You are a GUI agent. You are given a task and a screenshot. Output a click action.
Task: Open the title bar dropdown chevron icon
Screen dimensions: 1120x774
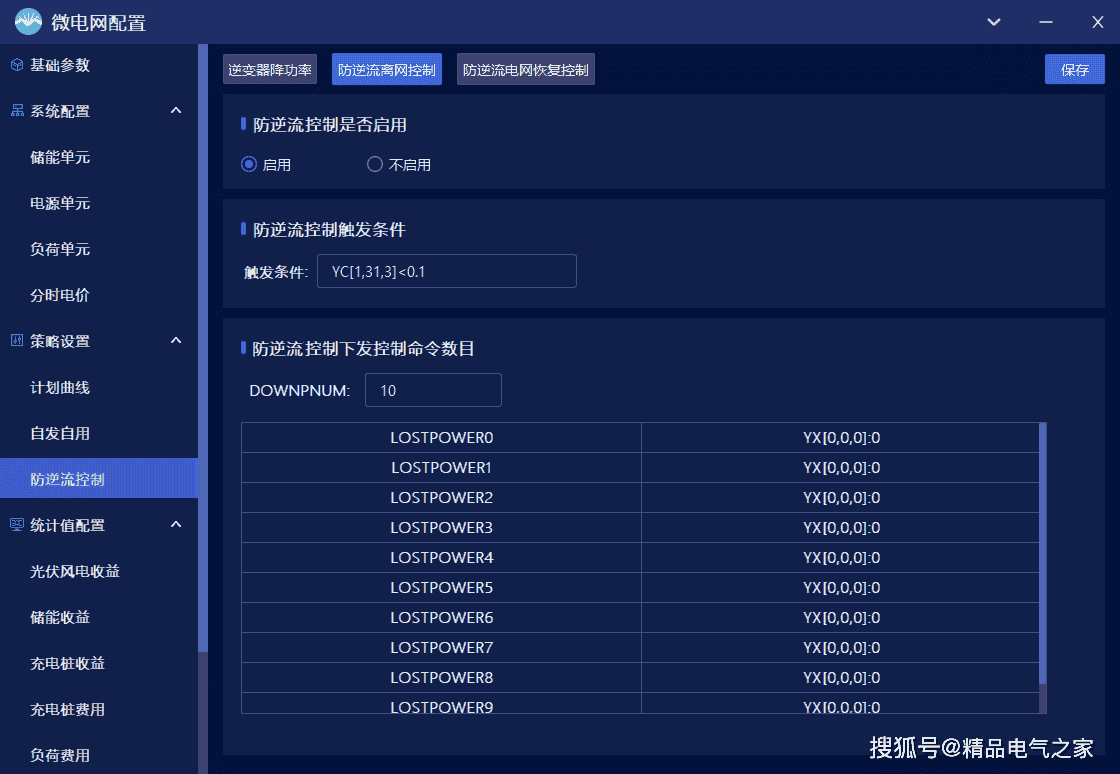click(x=993, y=22)
